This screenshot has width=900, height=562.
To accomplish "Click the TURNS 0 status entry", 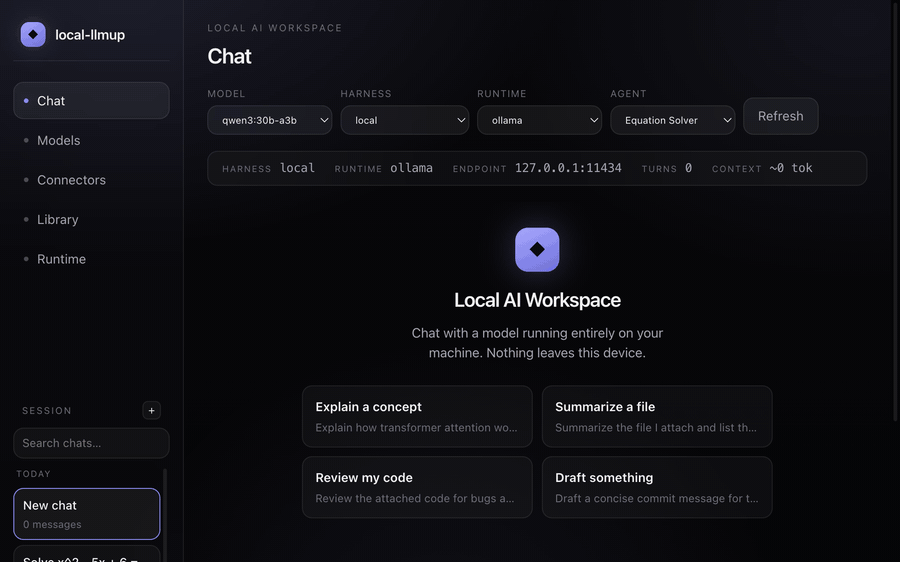I will pos(666,168).
